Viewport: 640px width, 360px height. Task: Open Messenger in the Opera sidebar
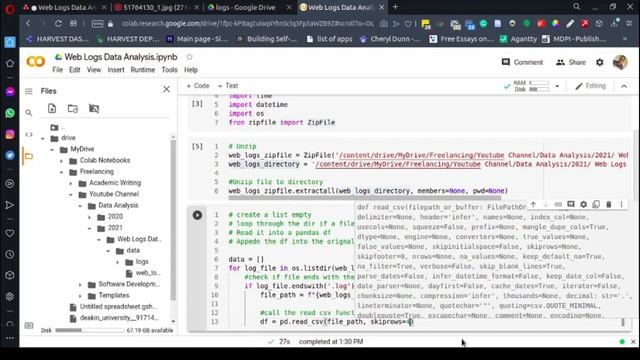[x=10, y=92]
